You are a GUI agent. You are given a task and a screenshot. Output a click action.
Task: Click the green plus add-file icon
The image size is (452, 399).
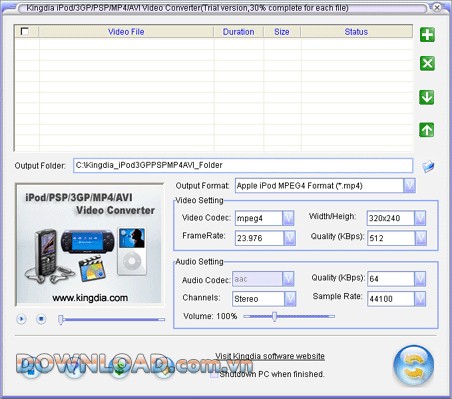[x=427, y=34]
